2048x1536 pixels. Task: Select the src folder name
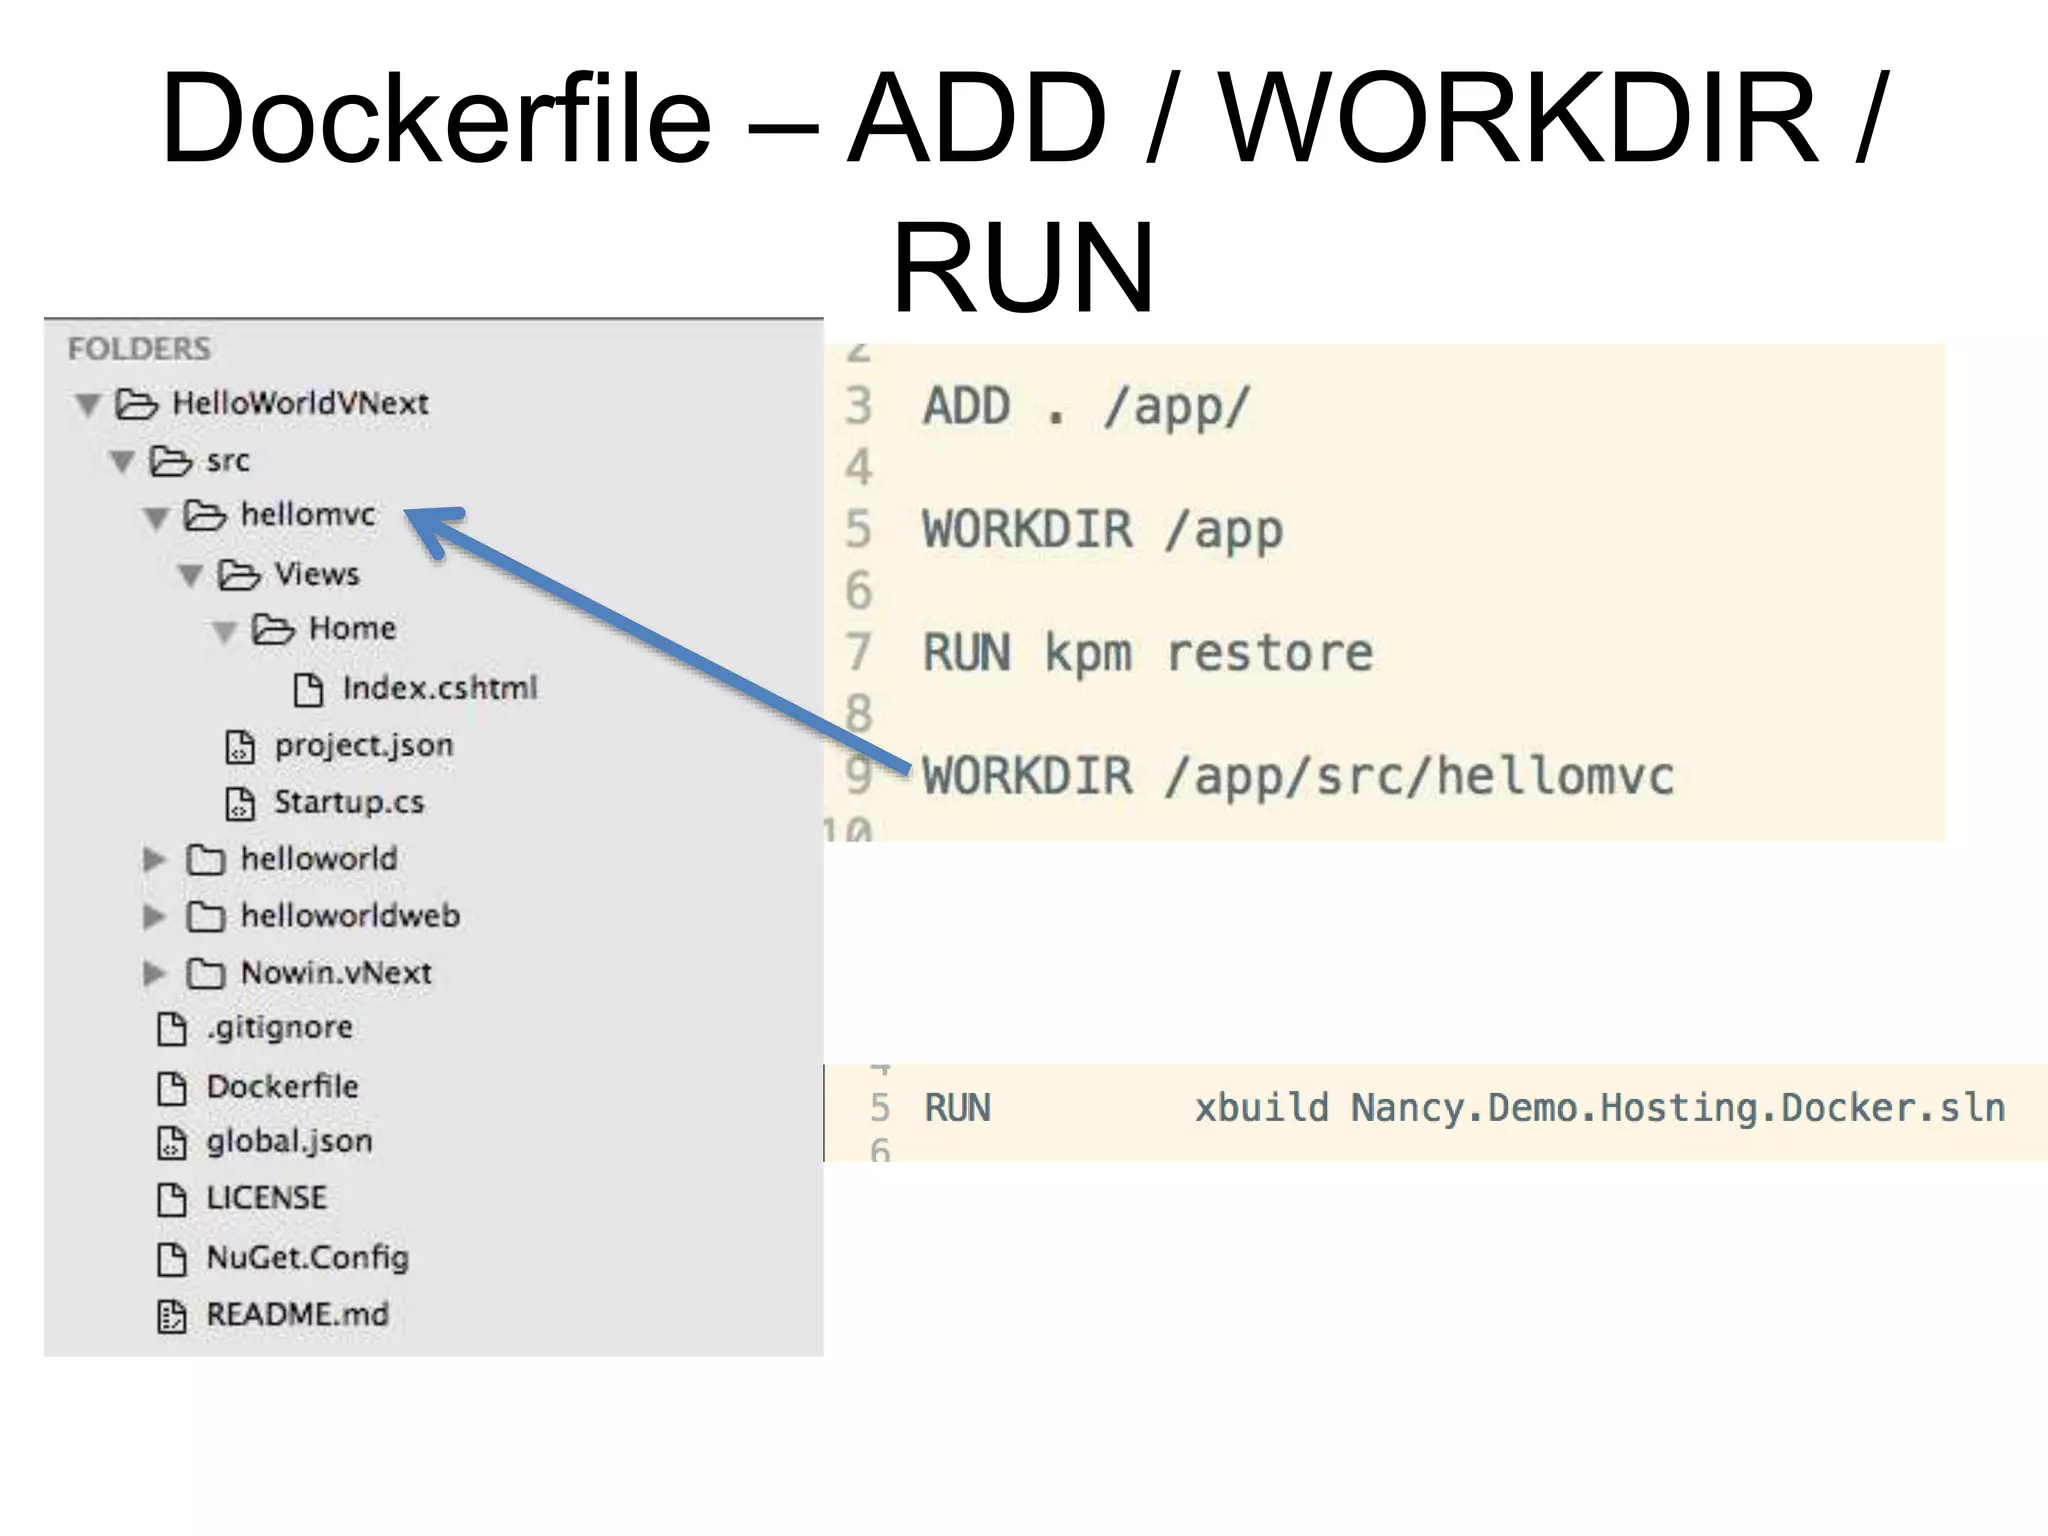click(228, 461)
